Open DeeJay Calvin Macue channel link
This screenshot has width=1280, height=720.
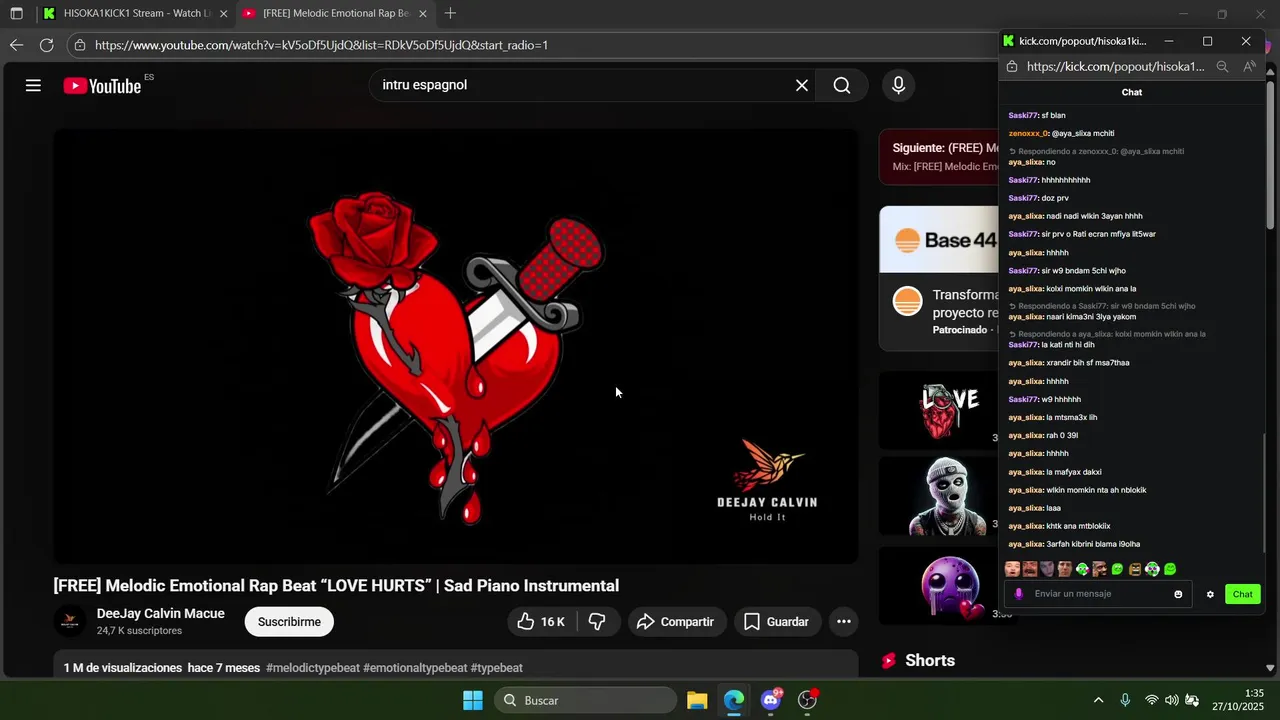[160, 614]
